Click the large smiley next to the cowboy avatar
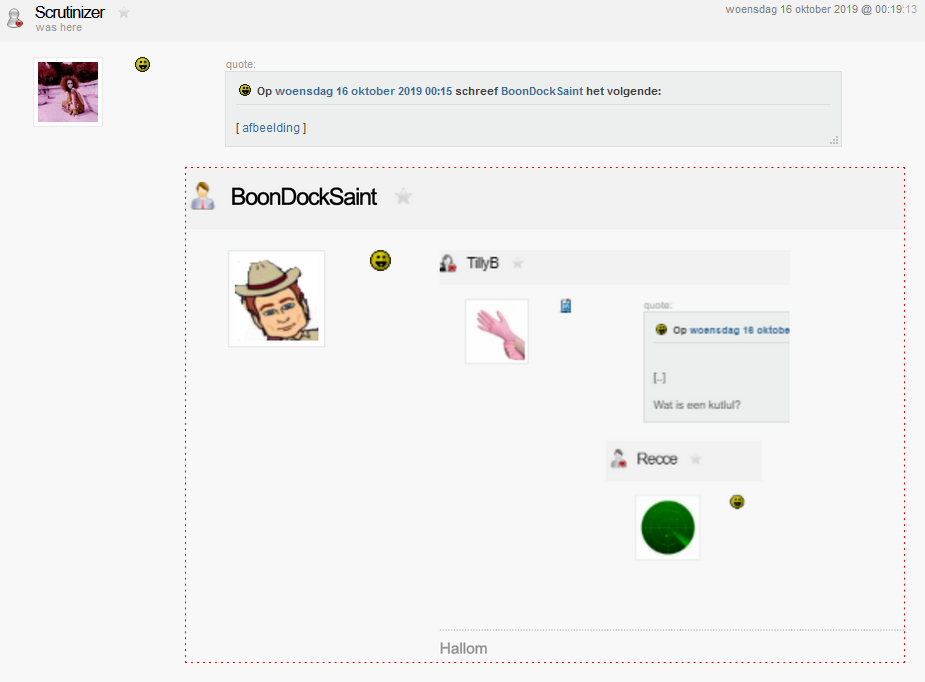This screenshot has height=682, width=925. click(381, 260)
